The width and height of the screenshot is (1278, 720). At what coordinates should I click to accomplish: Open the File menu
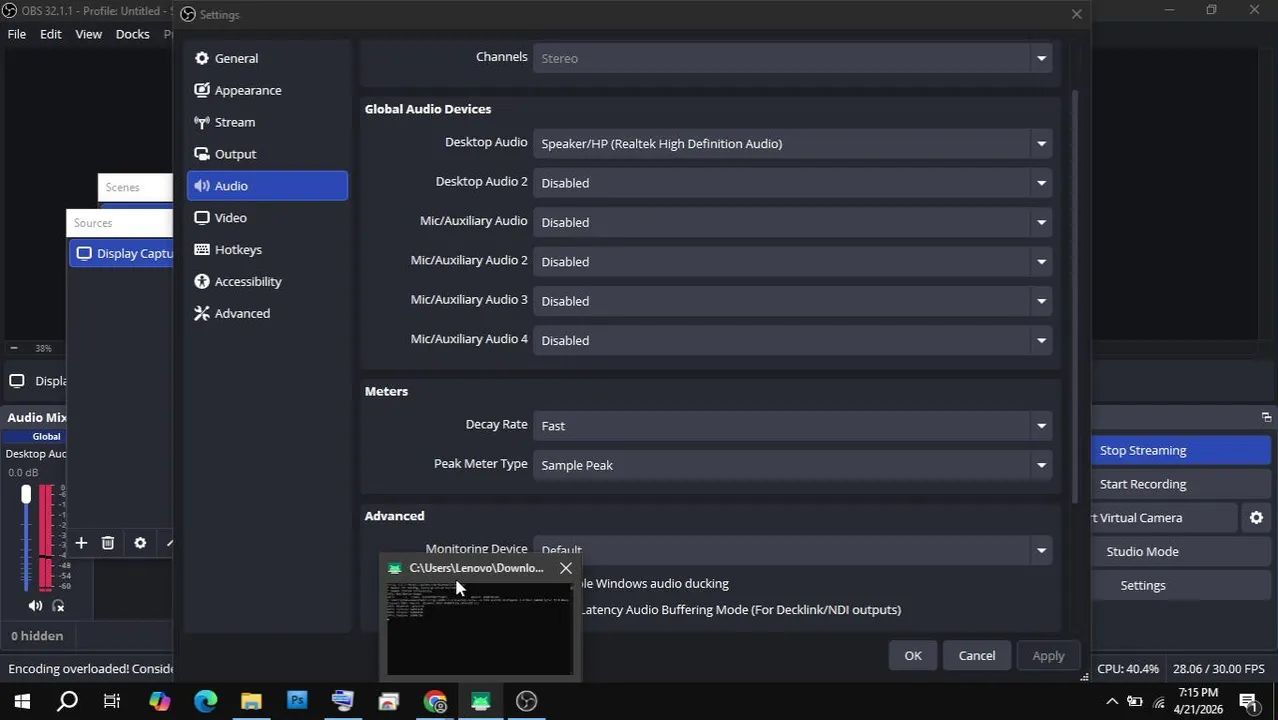click(17, 34)
